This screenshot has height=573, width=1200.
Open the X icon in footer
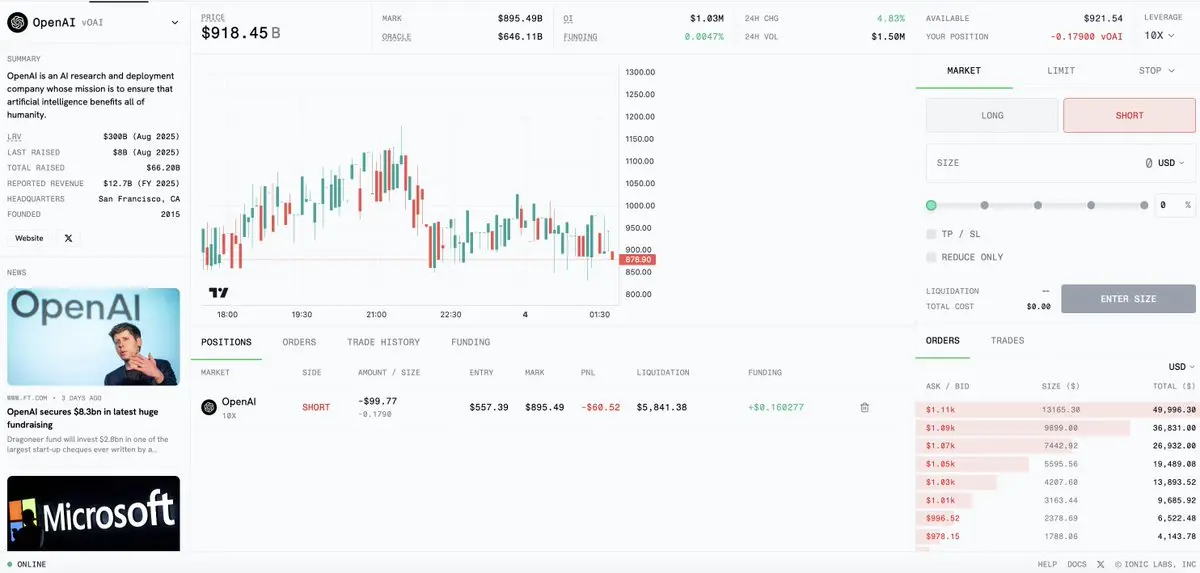click(1100, 564)
